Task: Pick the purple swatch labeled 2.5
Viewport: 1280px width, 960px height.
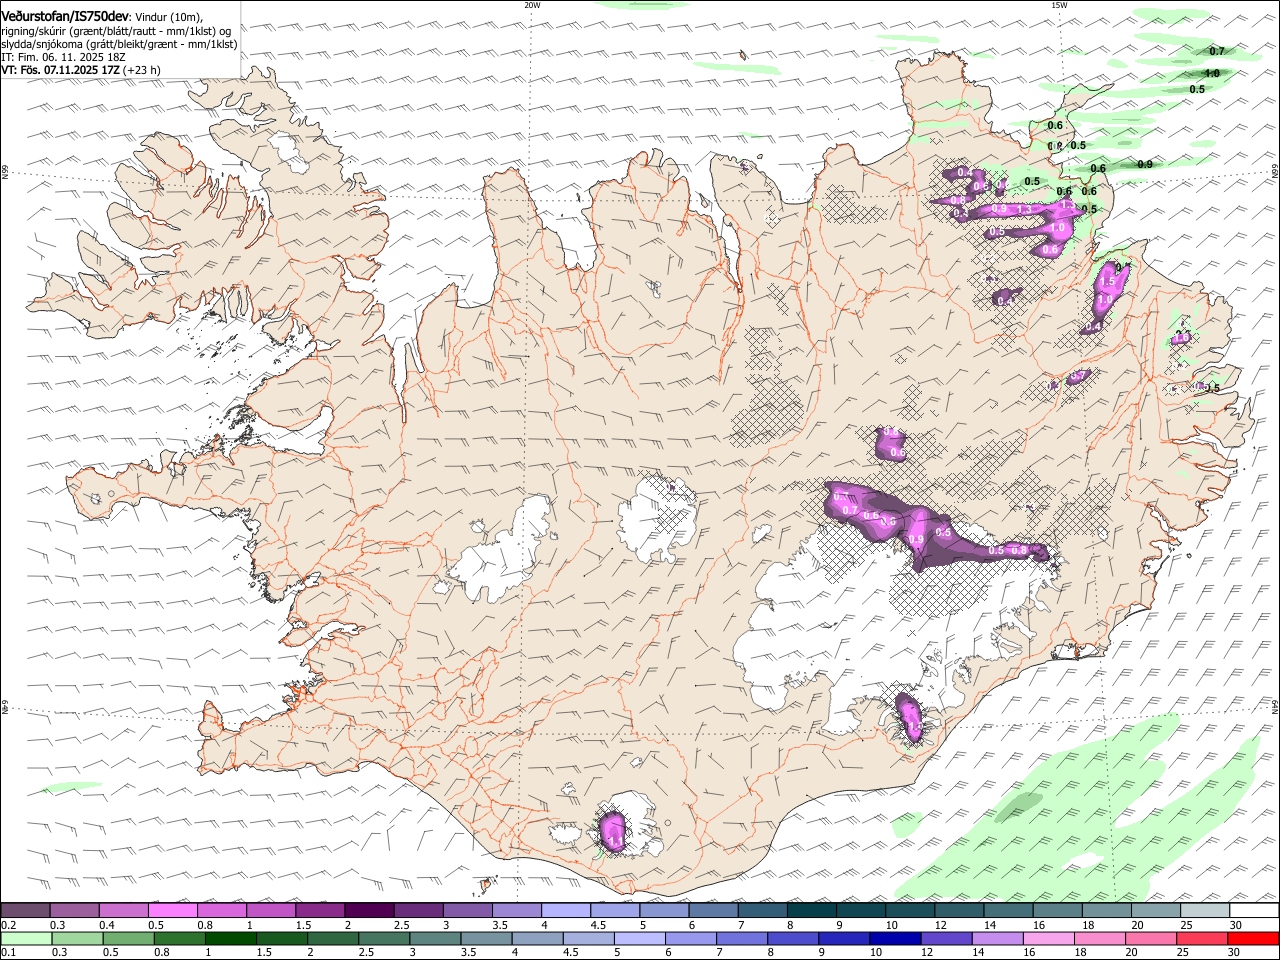Action: pos(418,911)
